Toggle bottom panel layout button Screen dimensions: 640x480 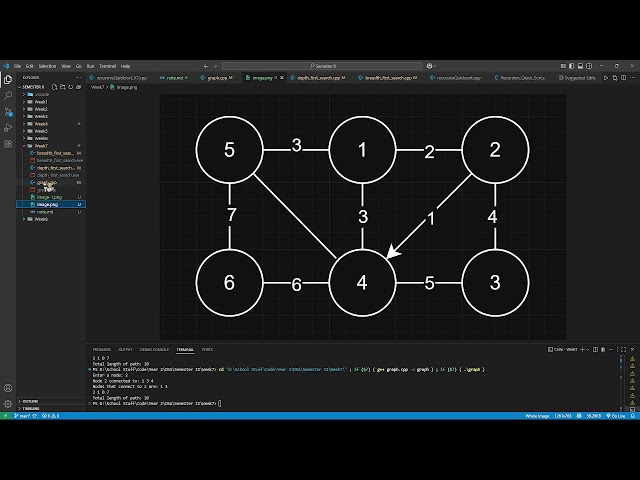(580, 66)
